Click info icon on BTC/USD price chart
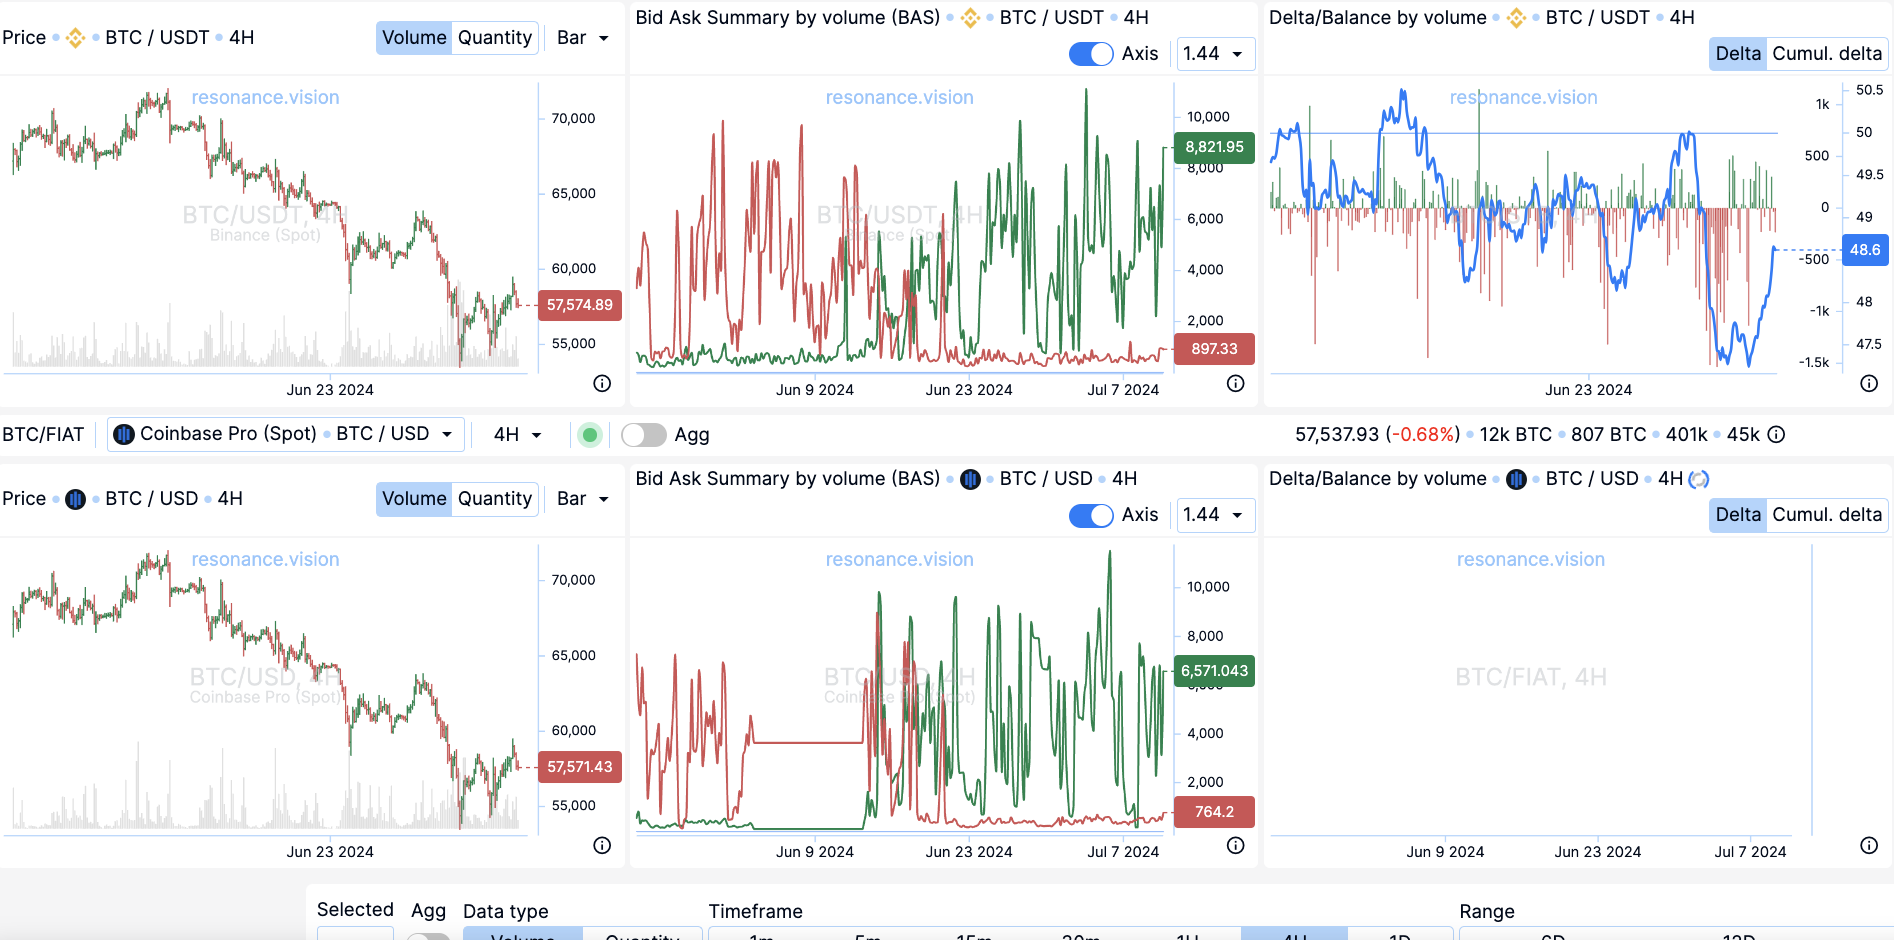The height and width of the screenshot is (940, 1894). (x=602, y=845)
